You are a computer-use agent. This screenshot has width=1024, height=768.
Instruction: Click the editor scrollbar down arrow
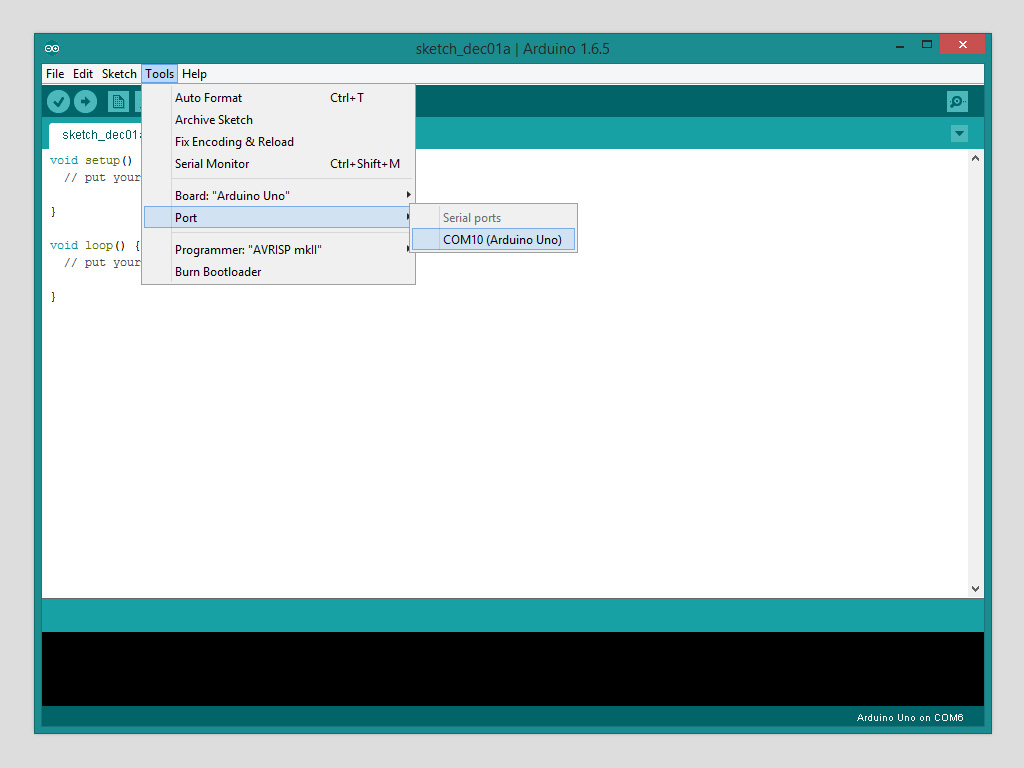coord(975,588)
